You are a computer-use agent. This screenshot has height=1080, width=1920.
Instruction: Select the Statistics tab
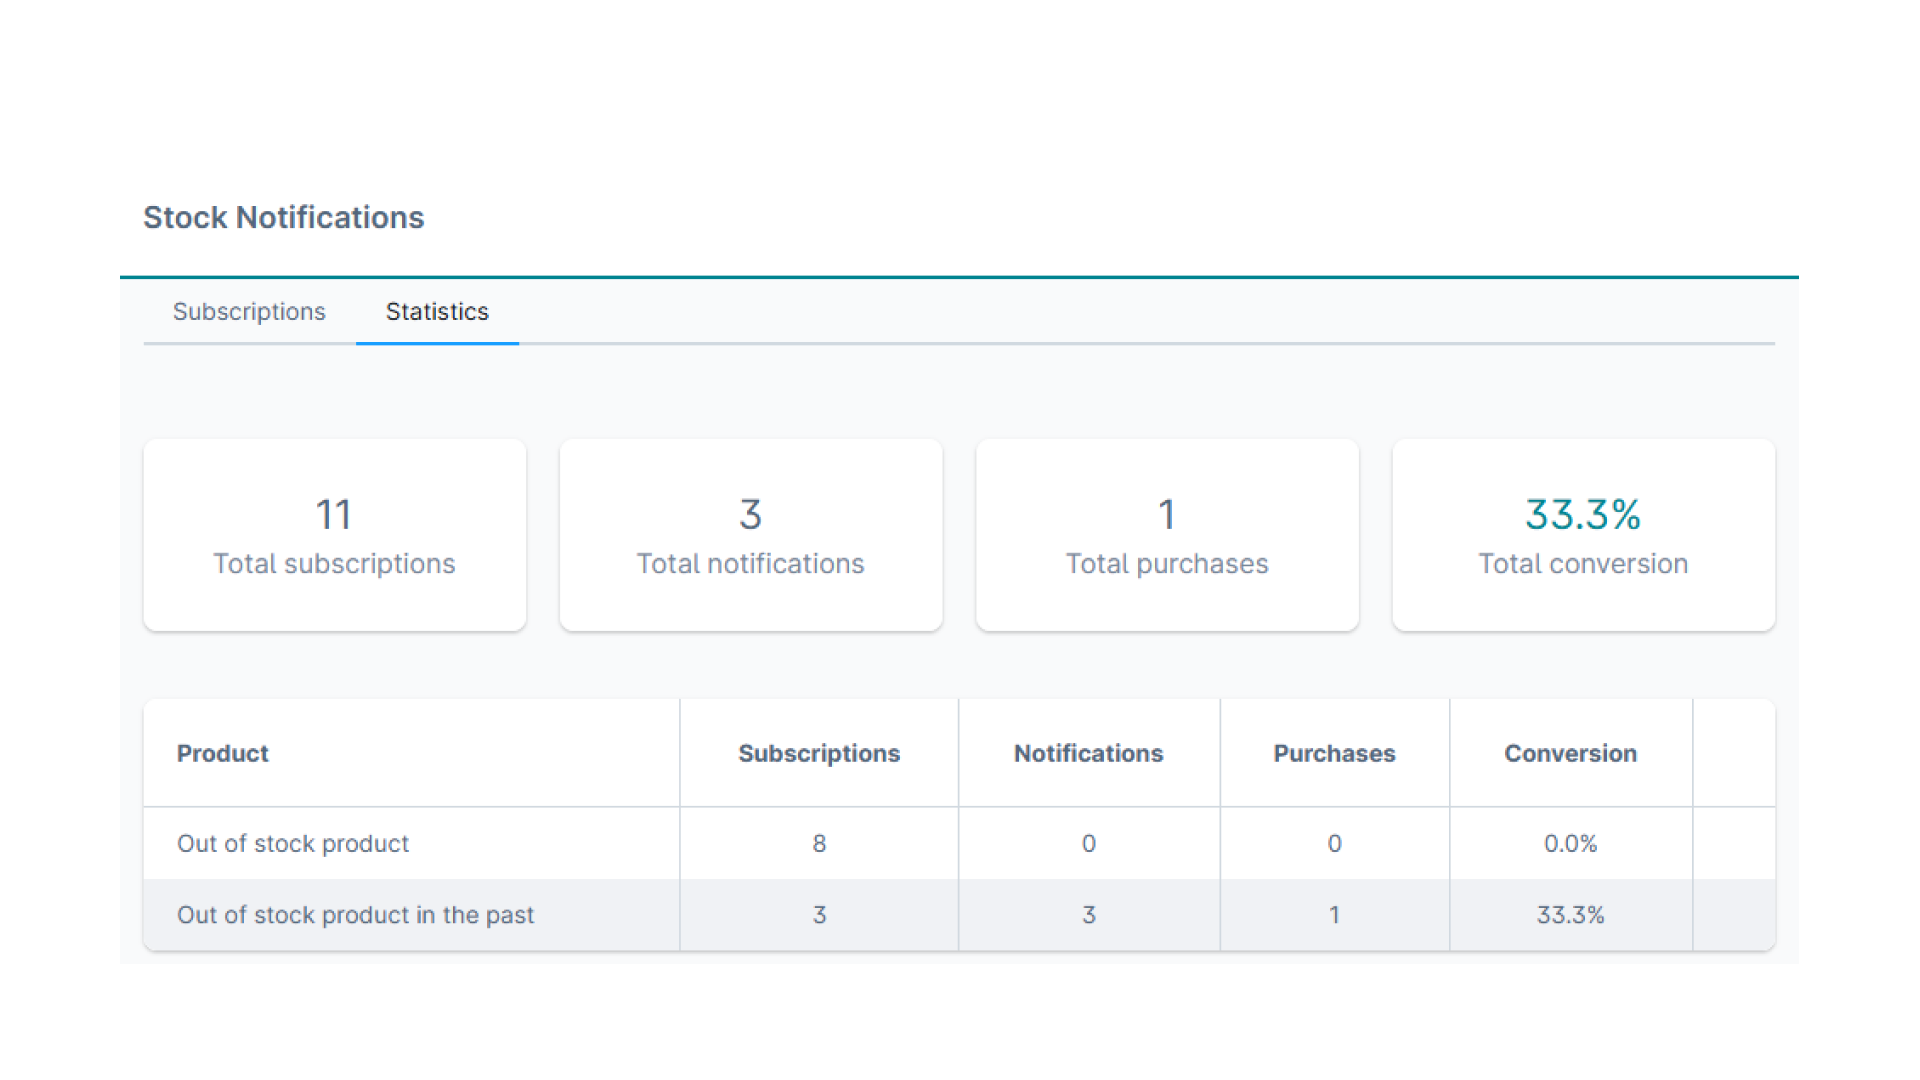[x=437, y=312]
